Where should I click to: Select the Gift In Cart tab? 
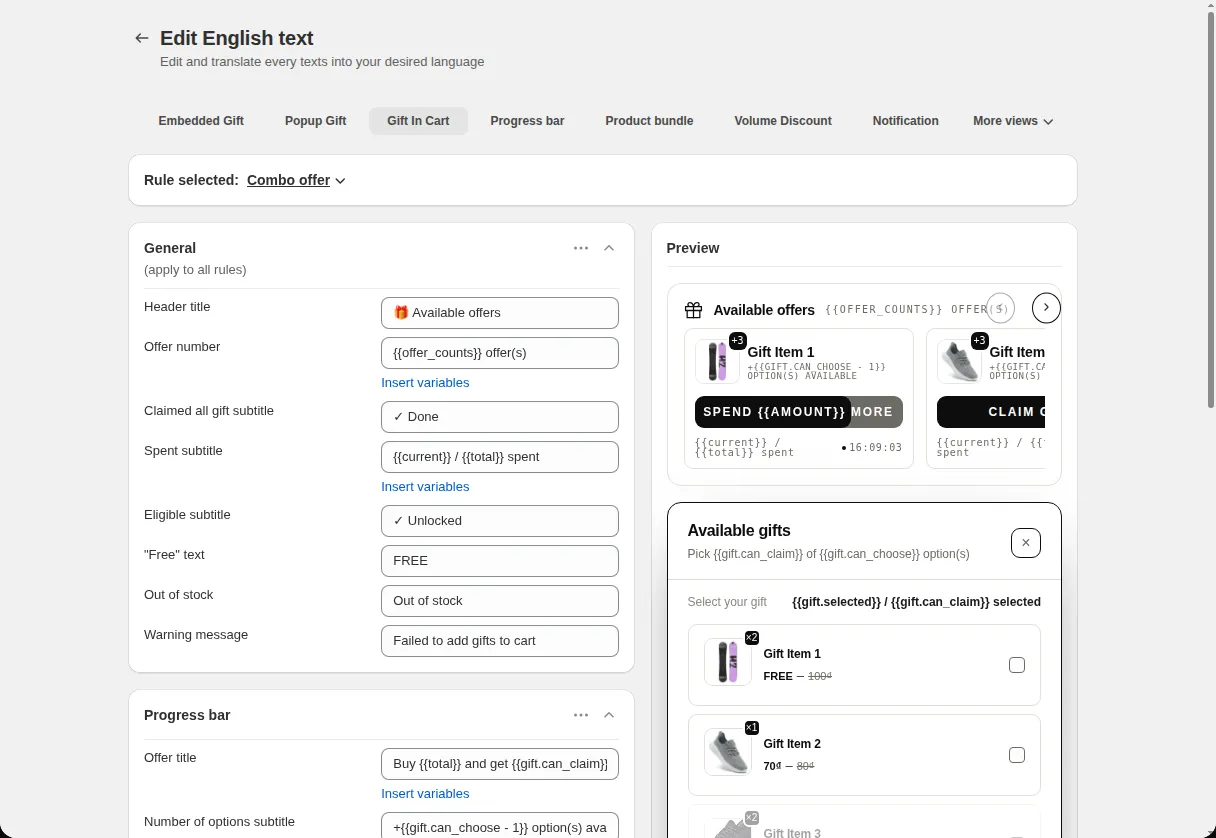tap(418, 121)
